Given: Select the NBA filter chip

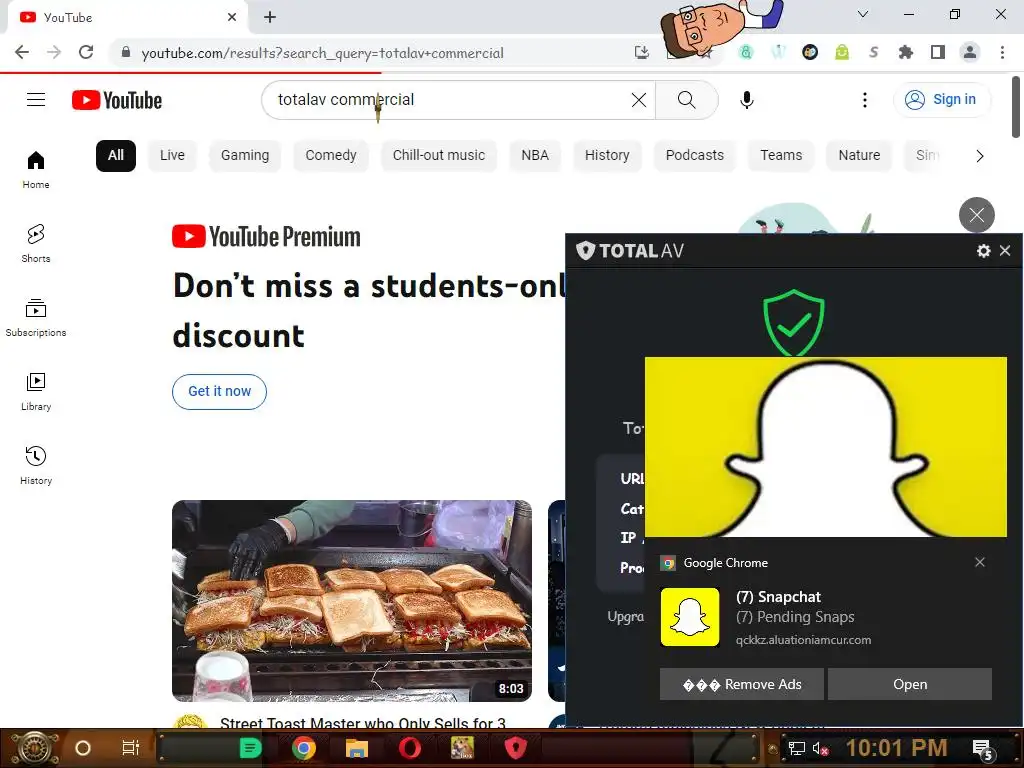Looking at the screenshot, I should click(x=535, y=155).
